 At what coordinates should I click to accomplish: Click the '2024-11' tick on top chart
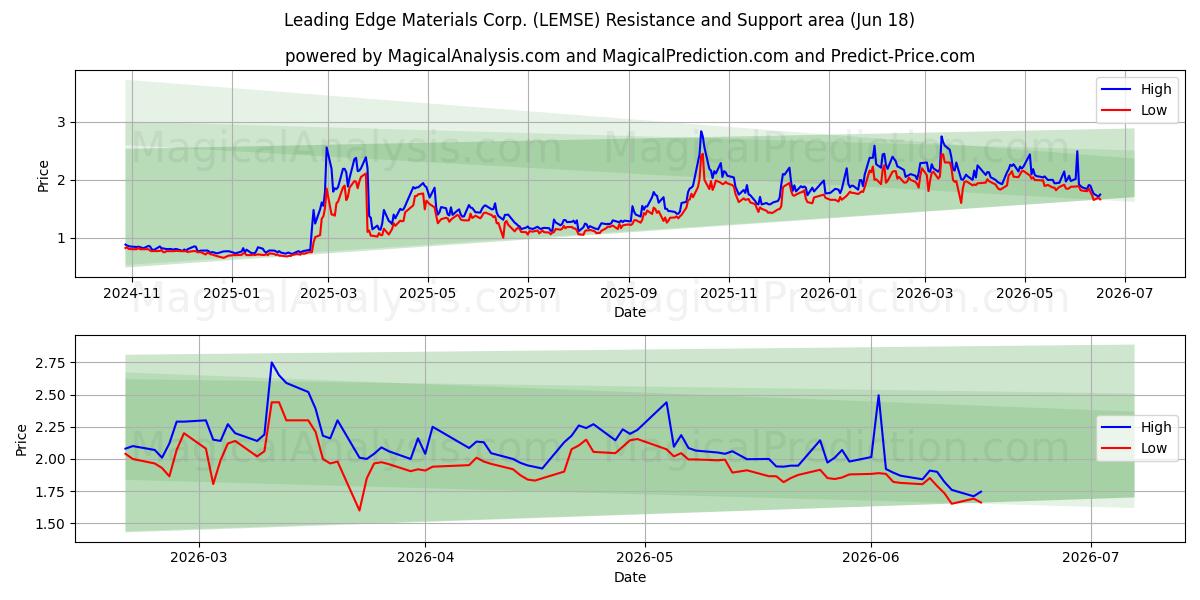tap(132, 293)
